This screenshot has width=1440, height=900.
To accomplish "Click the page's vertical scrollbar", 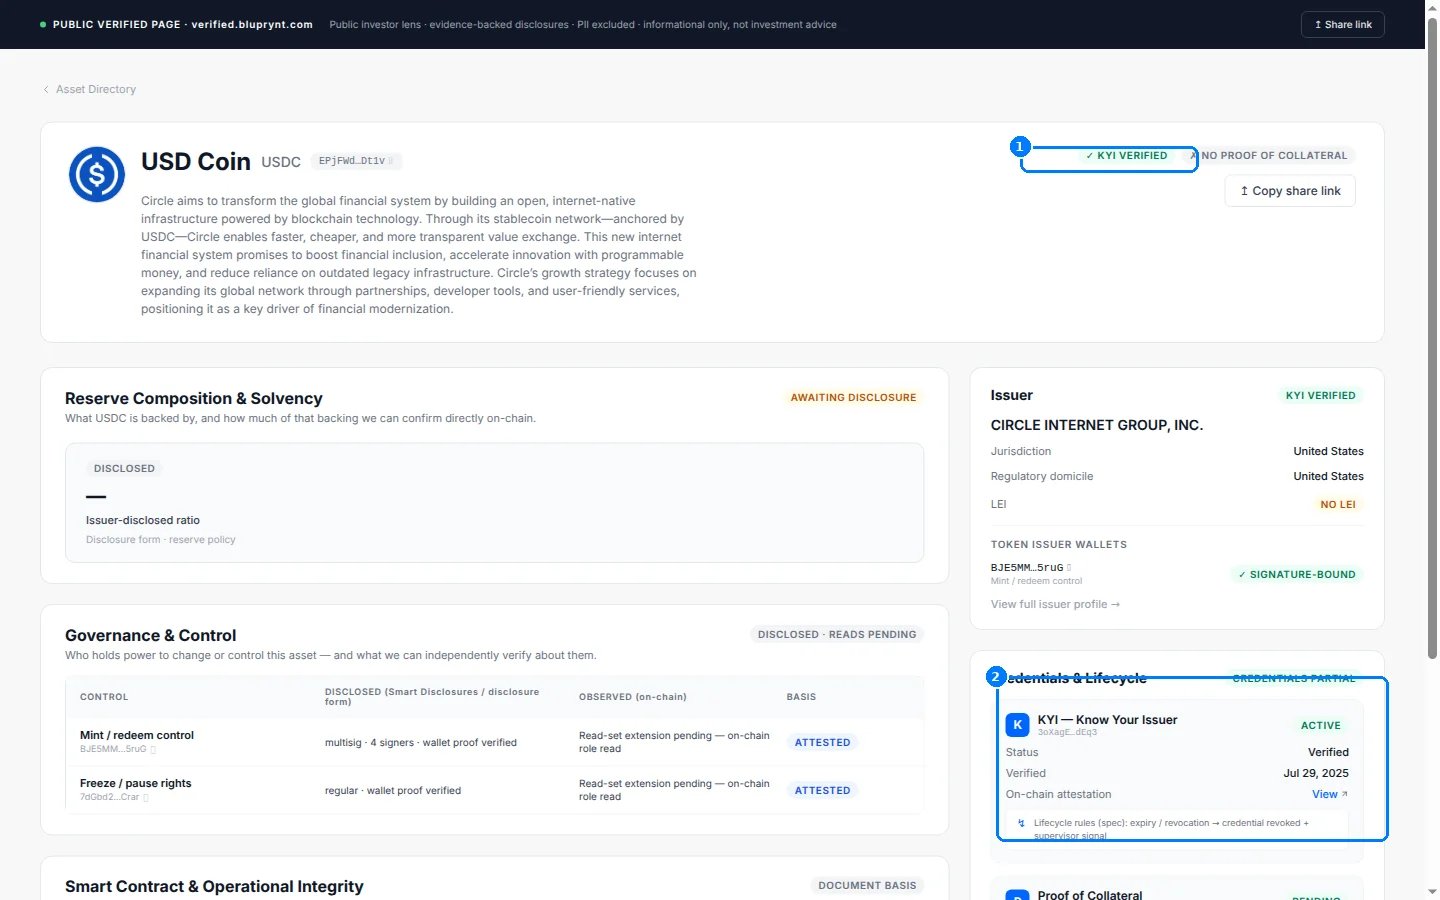I will click(x=1432, y=340).
